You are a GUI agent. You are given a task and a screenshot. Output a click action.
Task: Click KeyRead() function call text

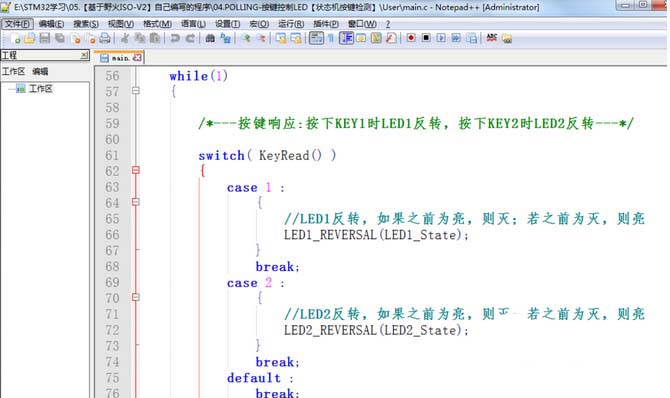tap(290, 155)
